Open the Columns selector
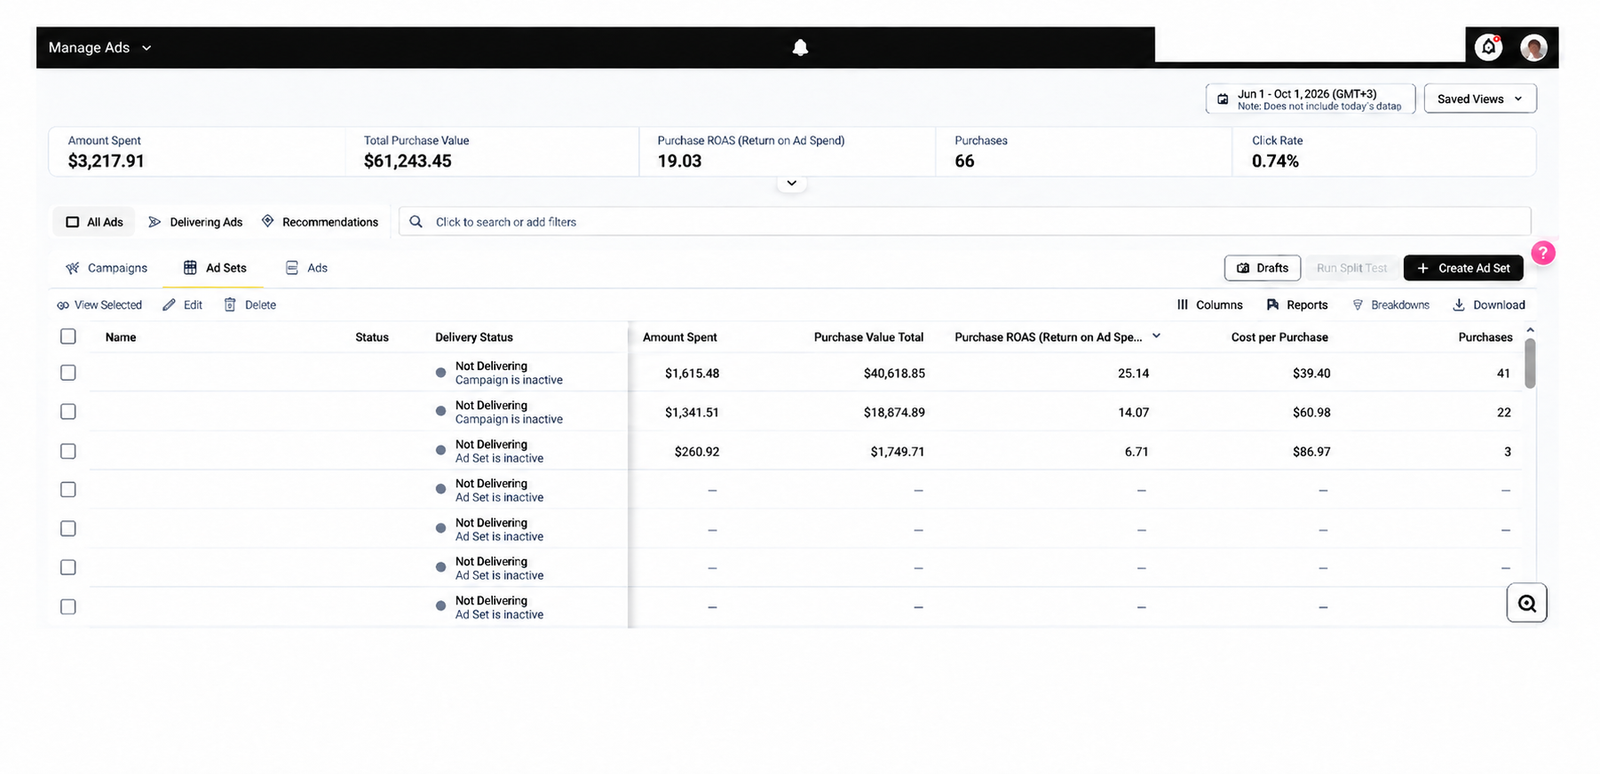This screenshot has width=1600, height=774. click(x=1210, y=305)
